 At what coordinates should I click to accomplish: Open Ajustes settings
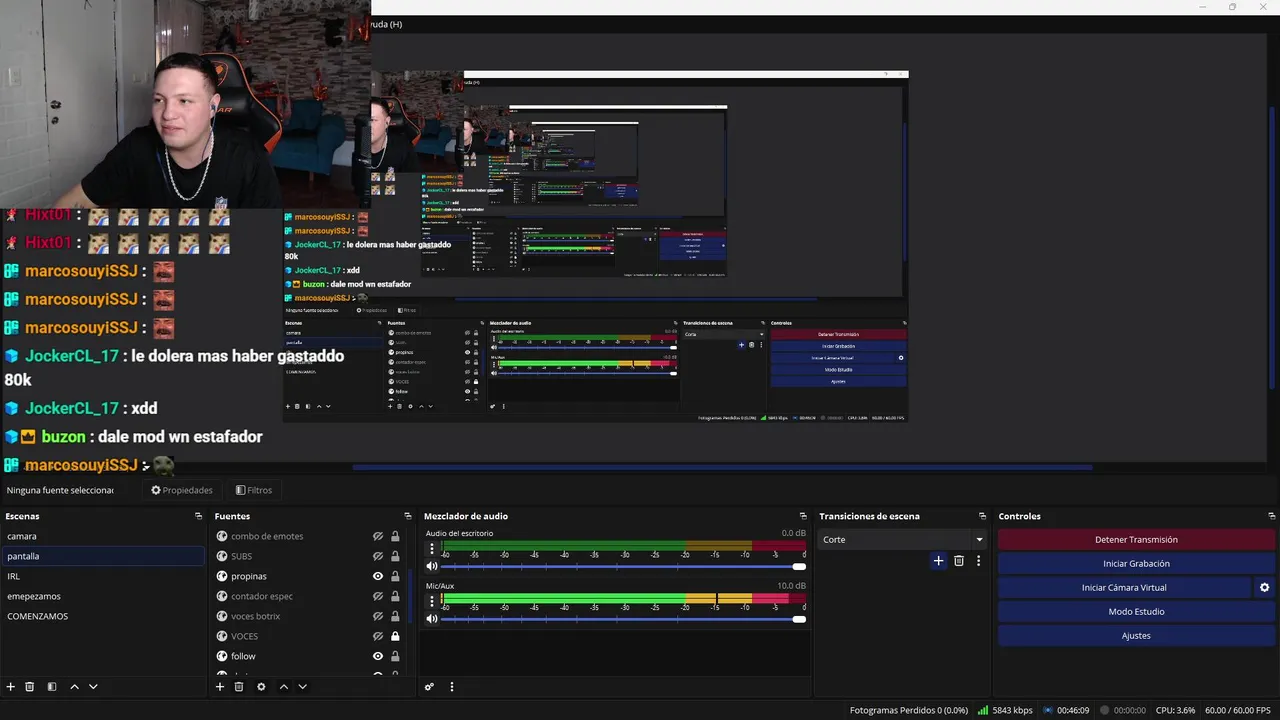1136,635
